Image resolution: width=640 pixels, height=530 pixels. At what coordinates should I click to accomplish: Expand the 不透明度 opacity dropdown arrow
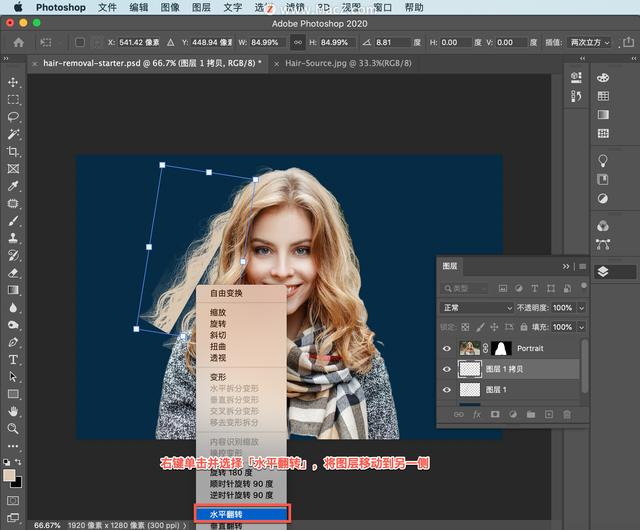[x=581, y=308]
